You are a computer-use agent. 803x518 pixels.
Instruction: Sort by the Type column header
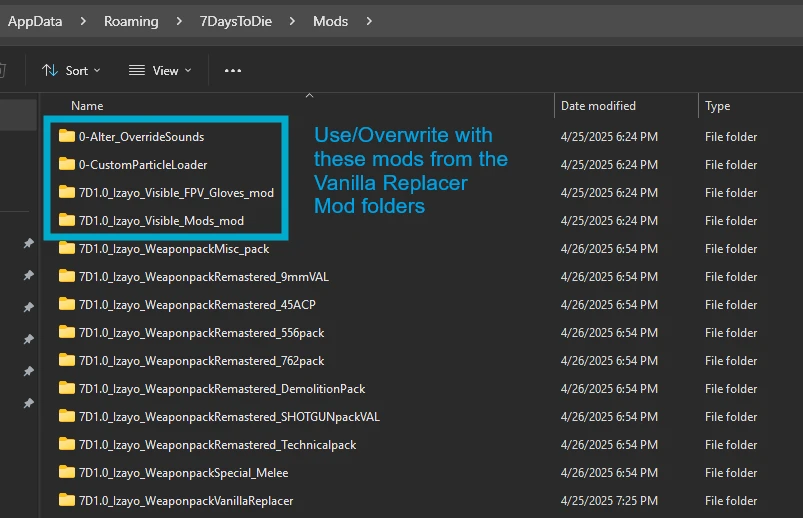(x=717, y=106)
